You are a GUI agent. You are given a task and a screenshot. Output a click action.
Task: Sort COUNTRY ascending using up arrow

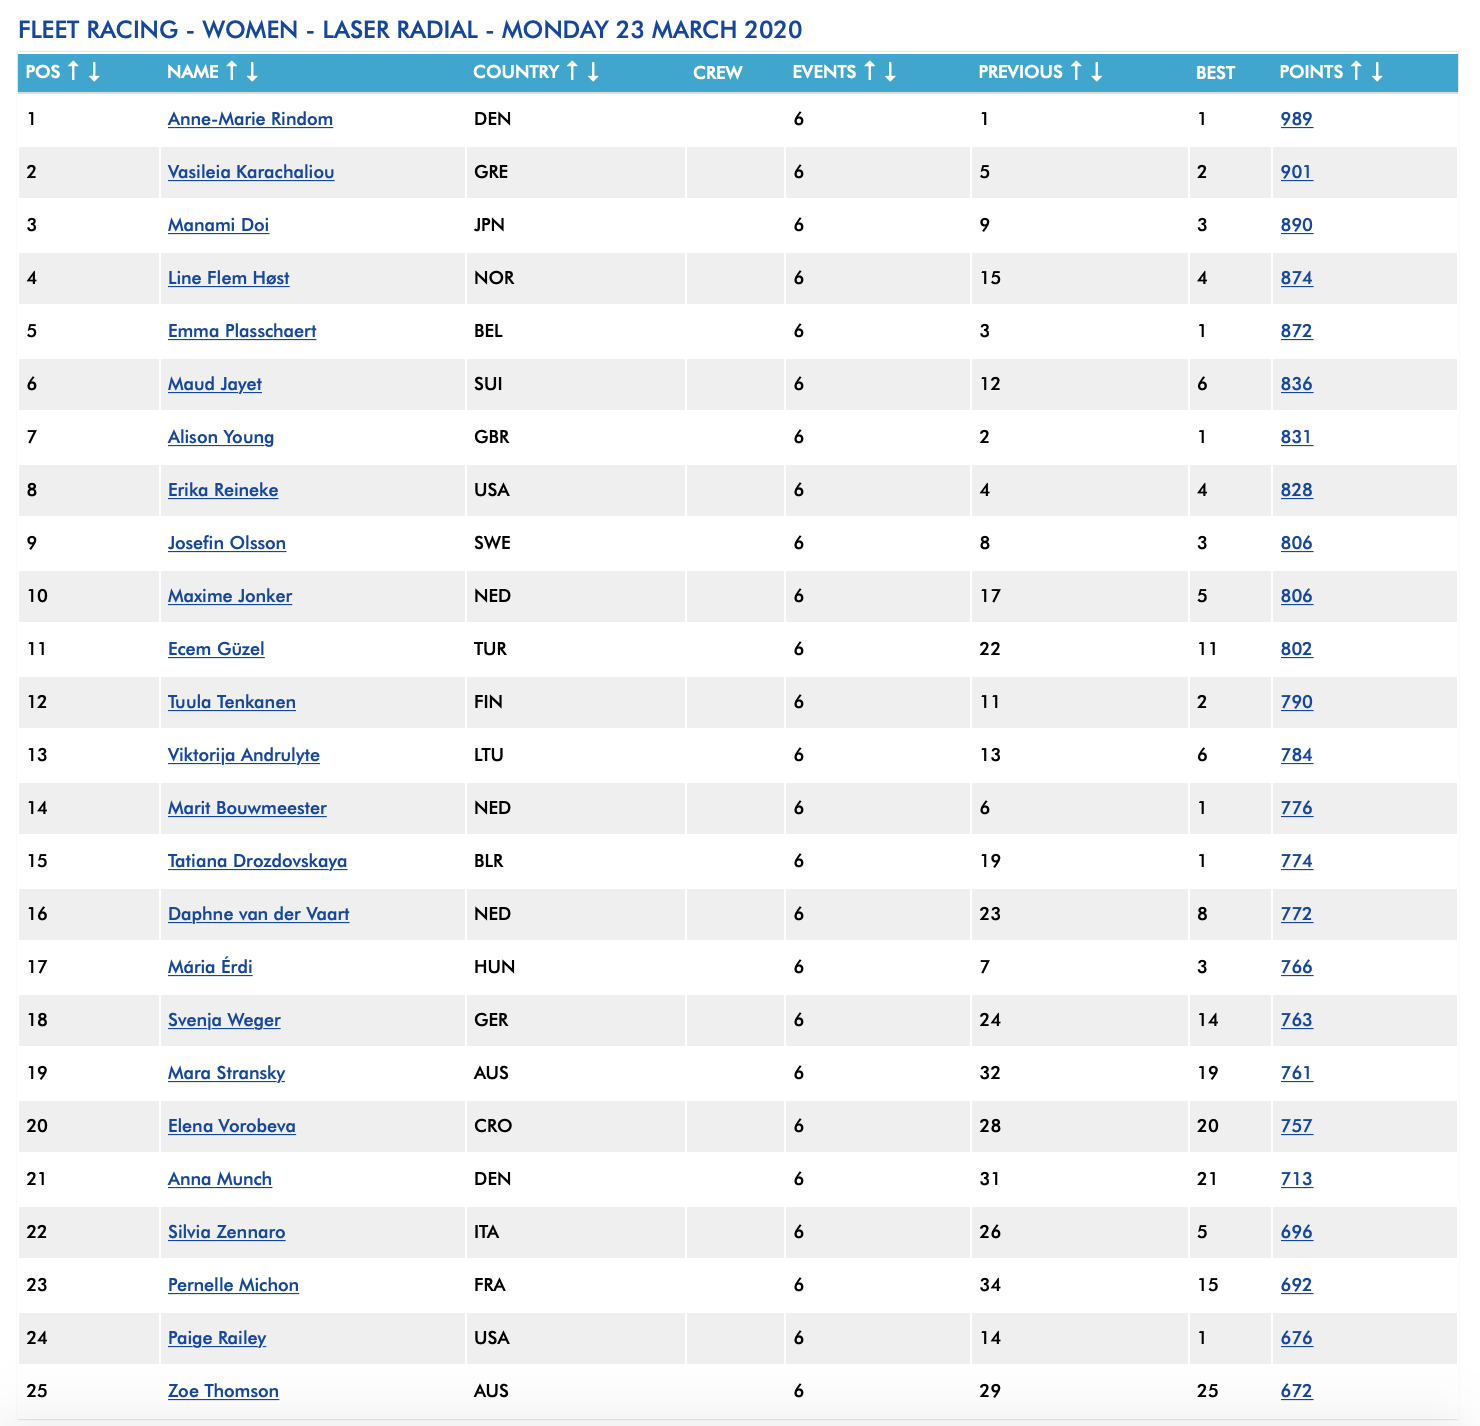point(572,71)
